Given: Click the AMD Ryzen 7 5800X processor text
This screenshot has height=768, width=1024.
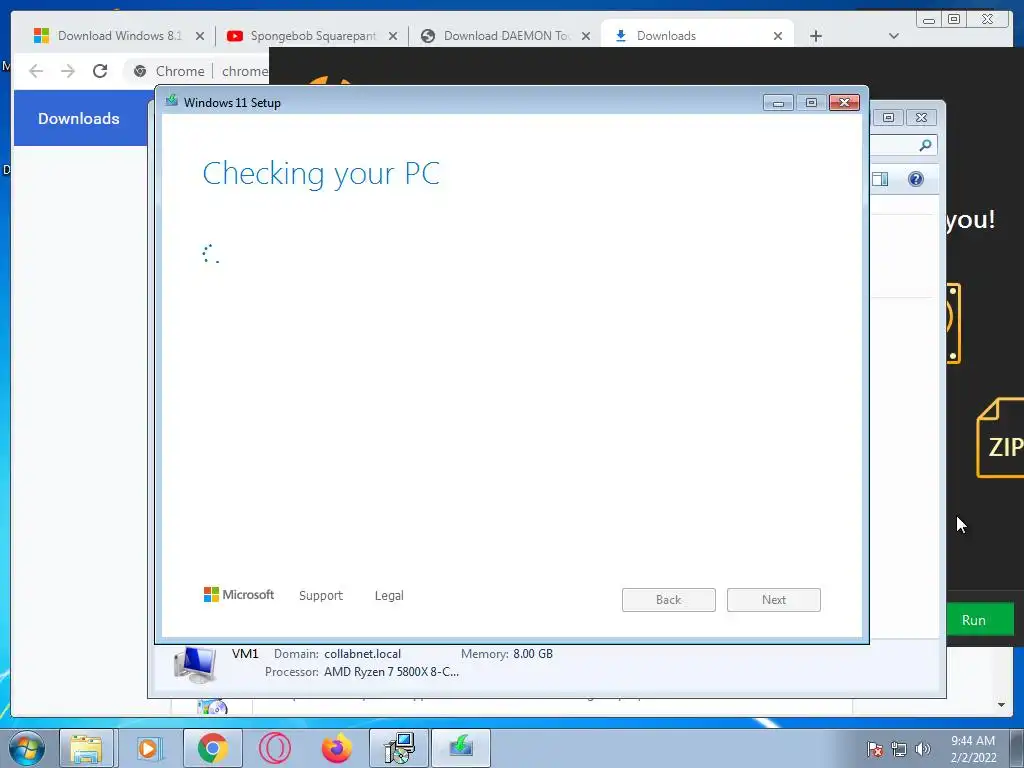Looking at the screenshot, I should (x=391, y=671).
